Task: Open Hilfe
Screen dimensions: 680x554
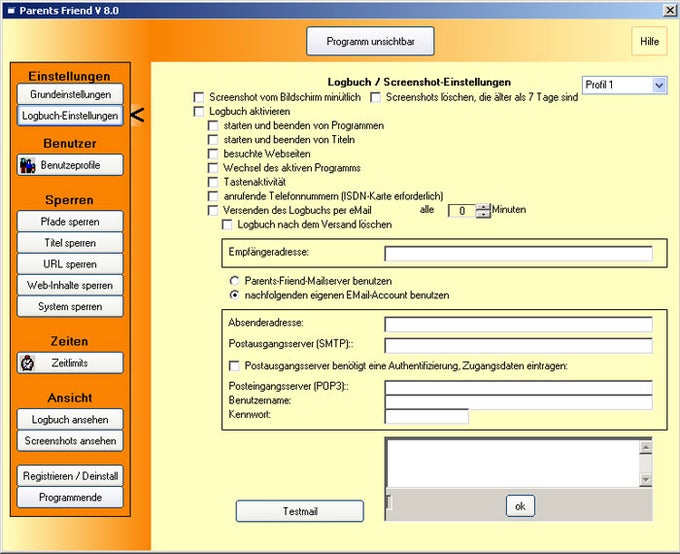Action: tap(649, 41)
